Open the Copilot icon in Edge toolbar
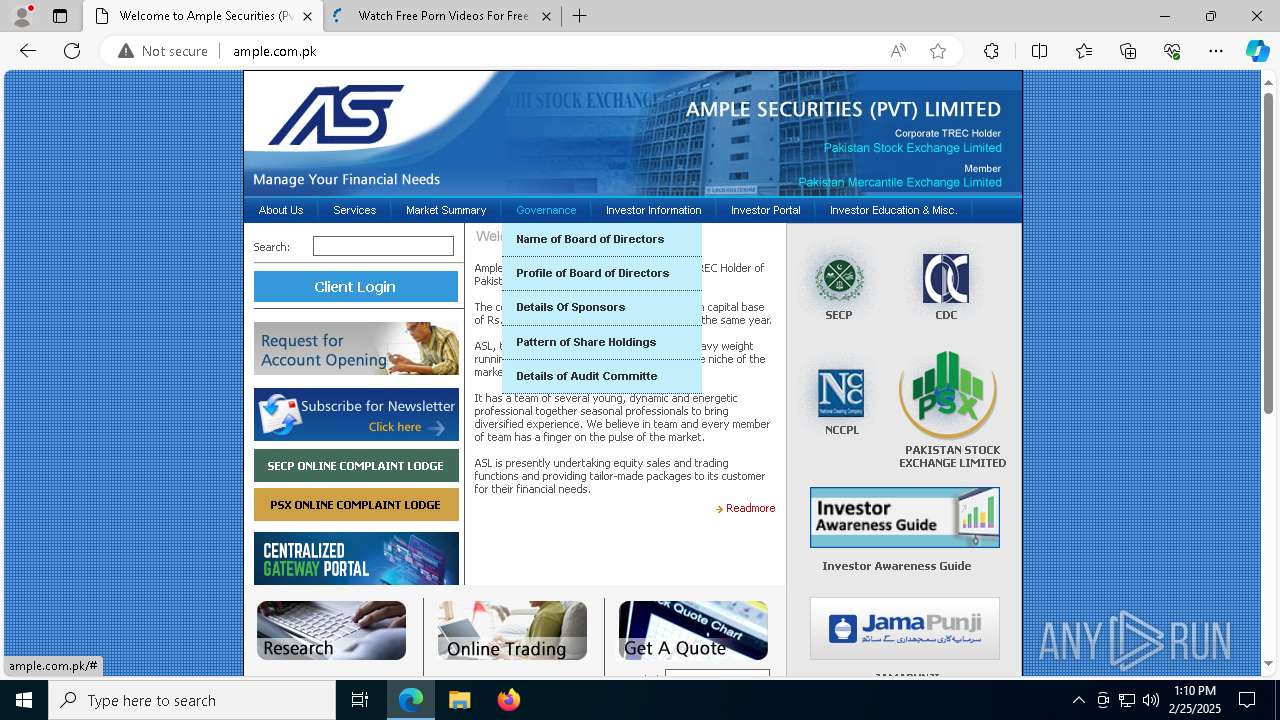The image size is (1280, 720). 1257,51
